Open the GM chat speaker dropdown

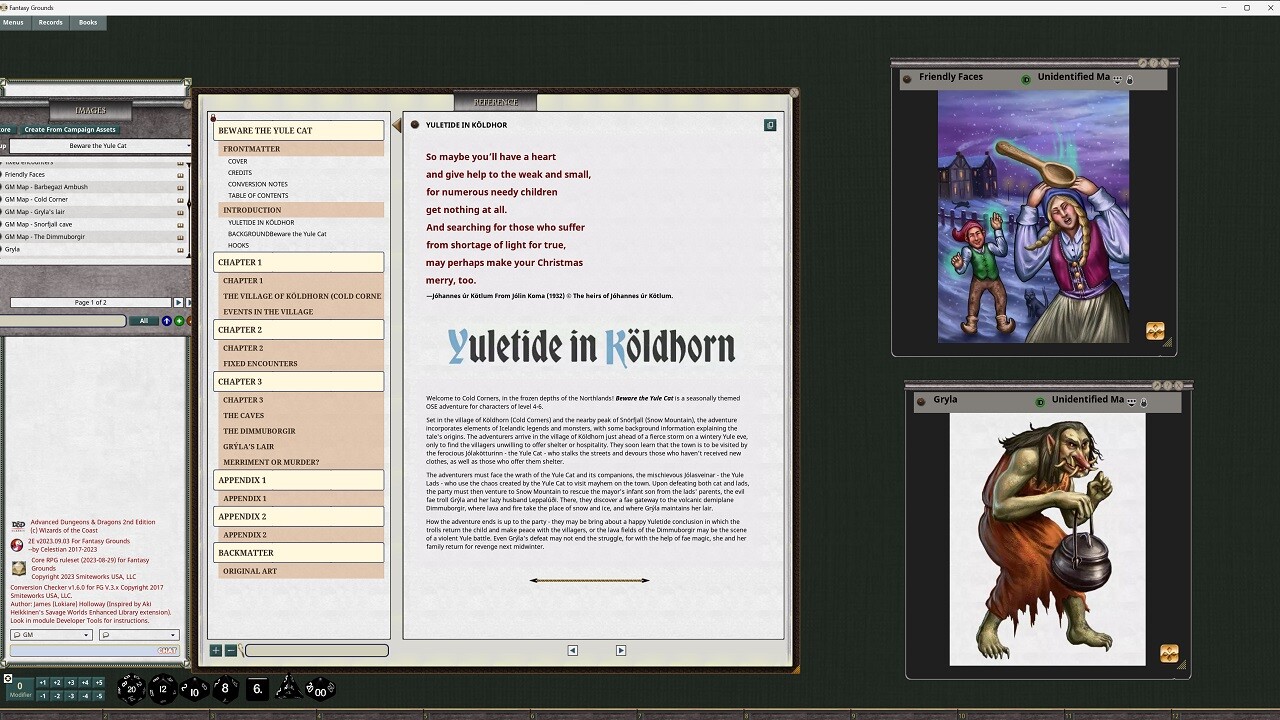click(51, 635)
